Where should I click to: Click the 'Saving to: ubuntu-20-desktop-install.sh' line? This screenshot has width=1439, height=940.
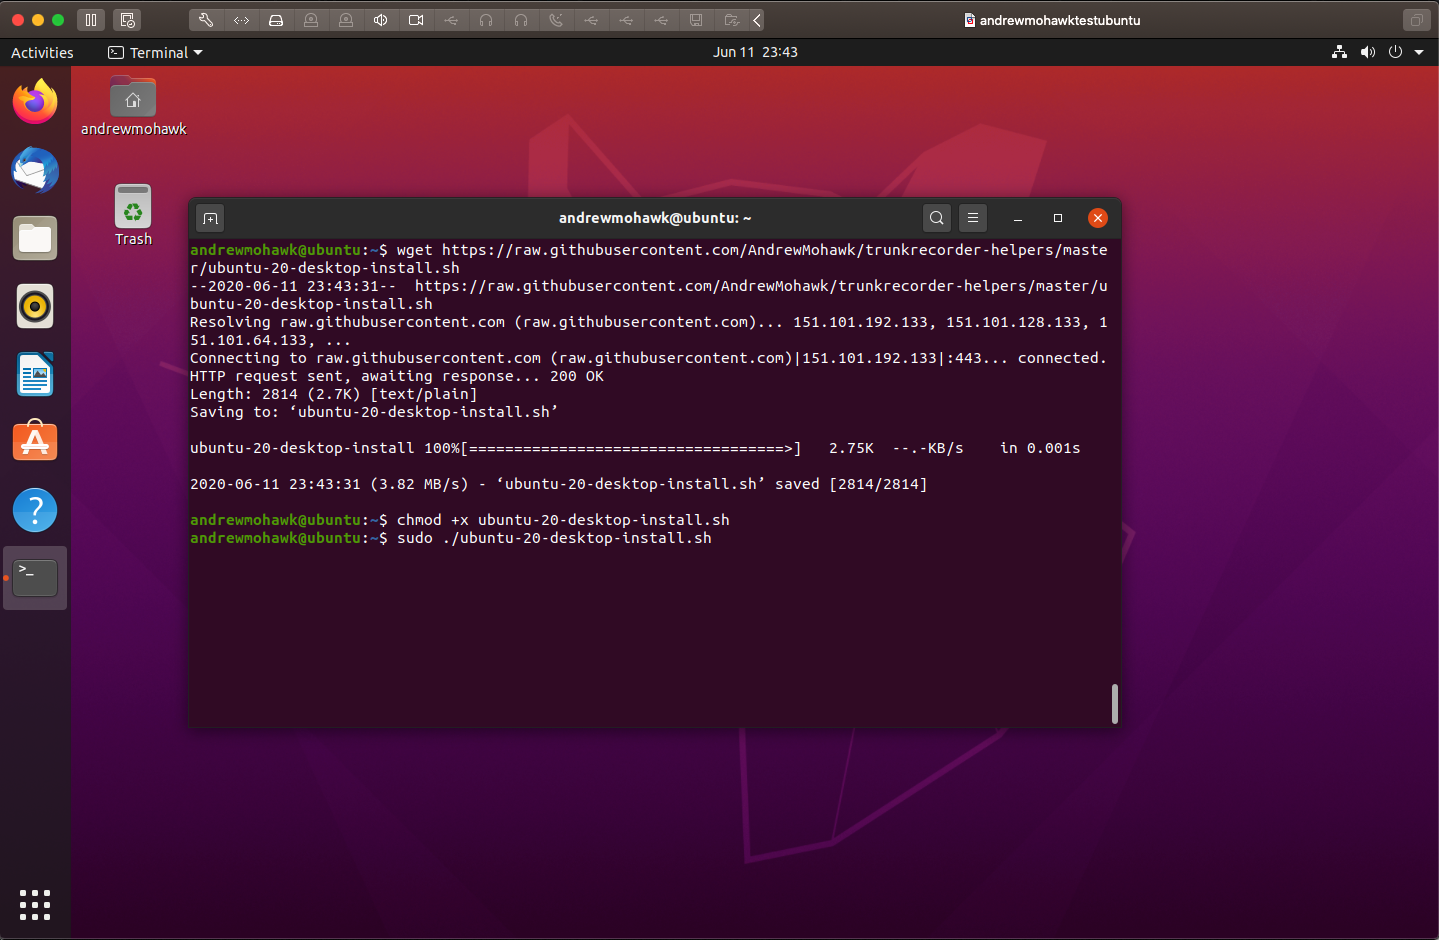tap(374, 412)
